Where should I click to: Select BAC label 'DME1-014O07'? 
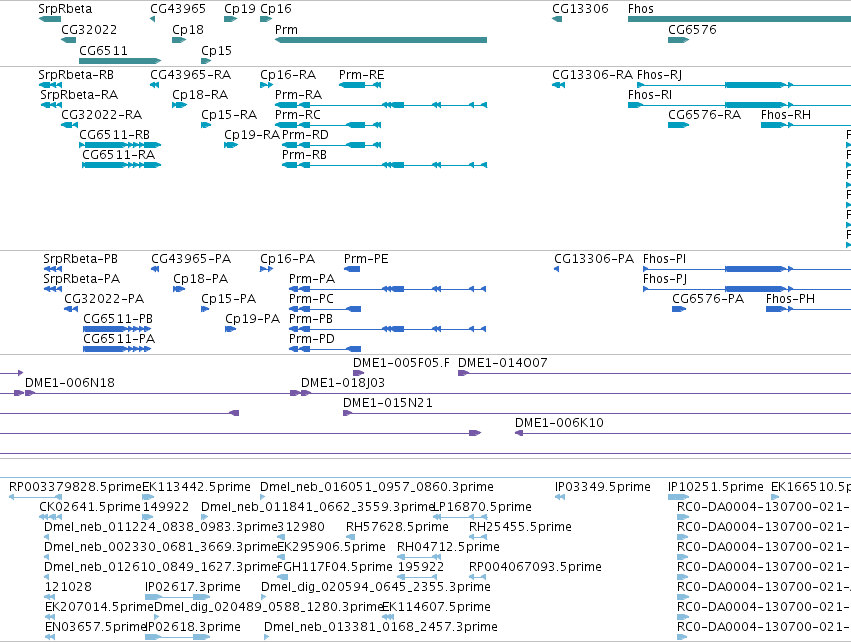pyautogui.click(x=503, y=363)
